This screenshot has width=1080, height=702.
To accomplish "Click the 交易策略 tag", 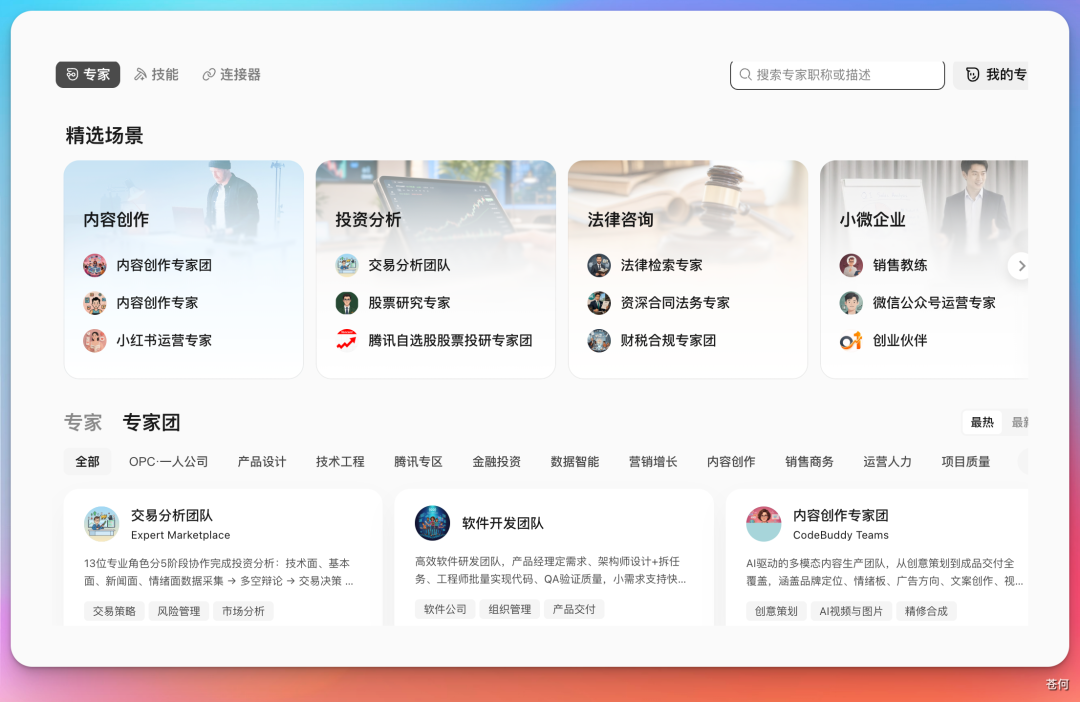I will (114, 611).
